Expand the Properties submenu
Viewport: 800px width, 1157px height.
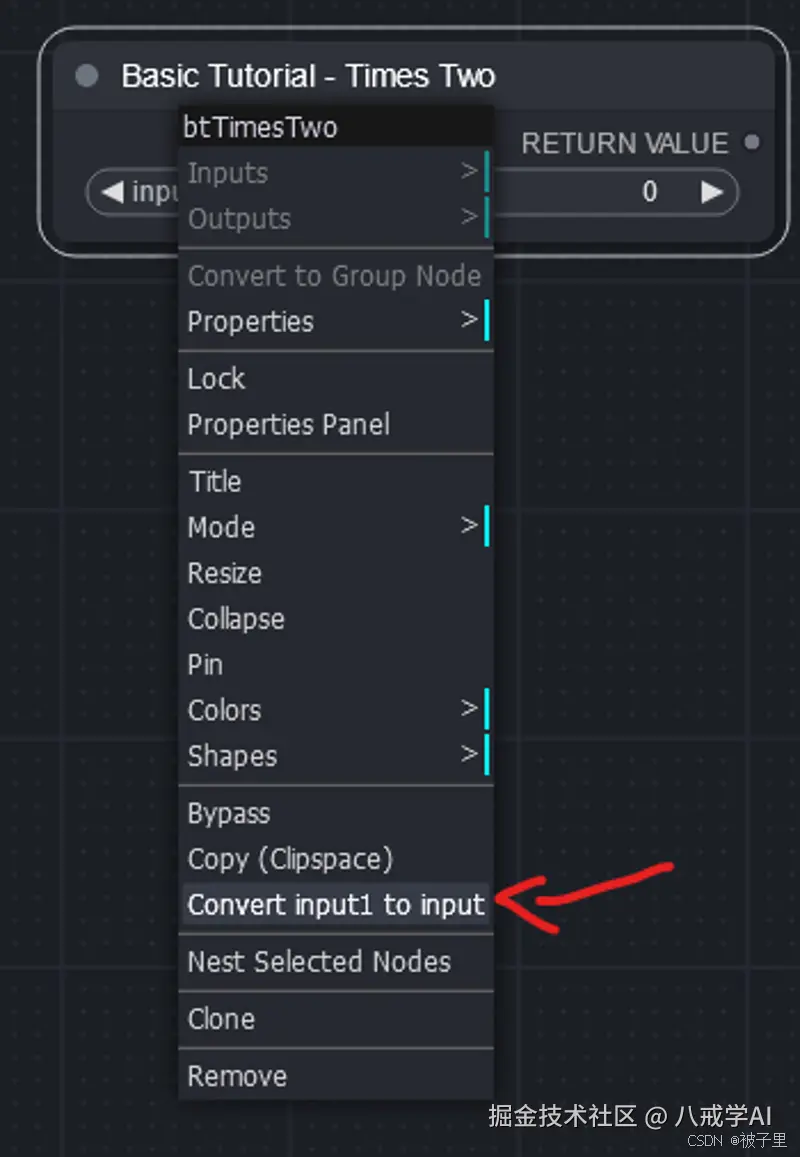[335, 322]
